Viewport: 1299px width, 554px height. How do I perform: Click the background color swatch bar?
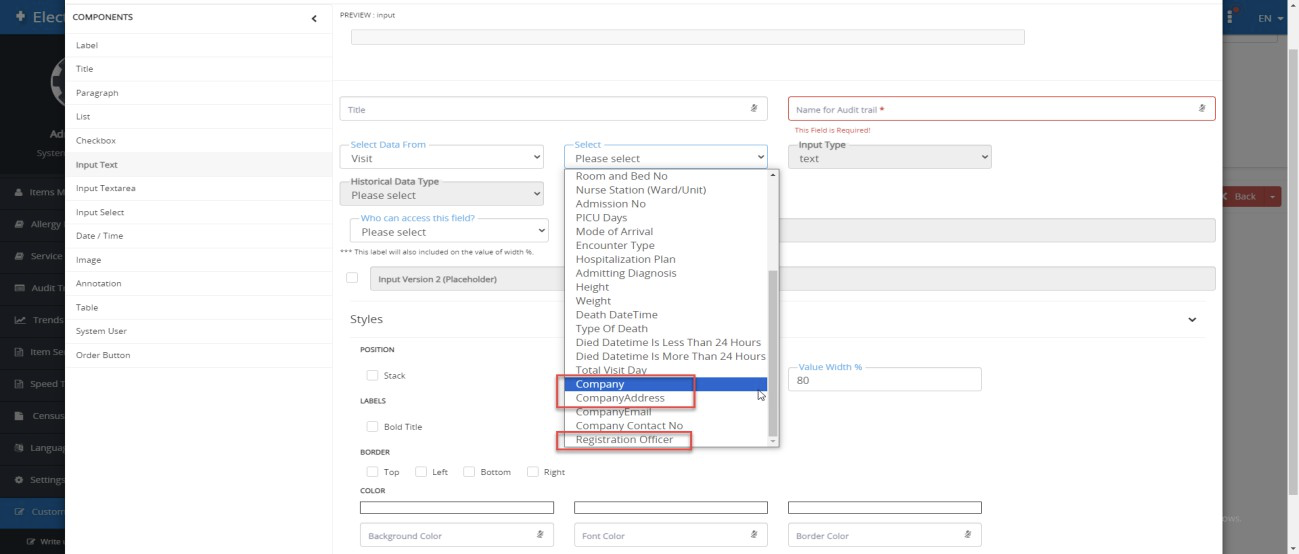click(x=456, y=508)
